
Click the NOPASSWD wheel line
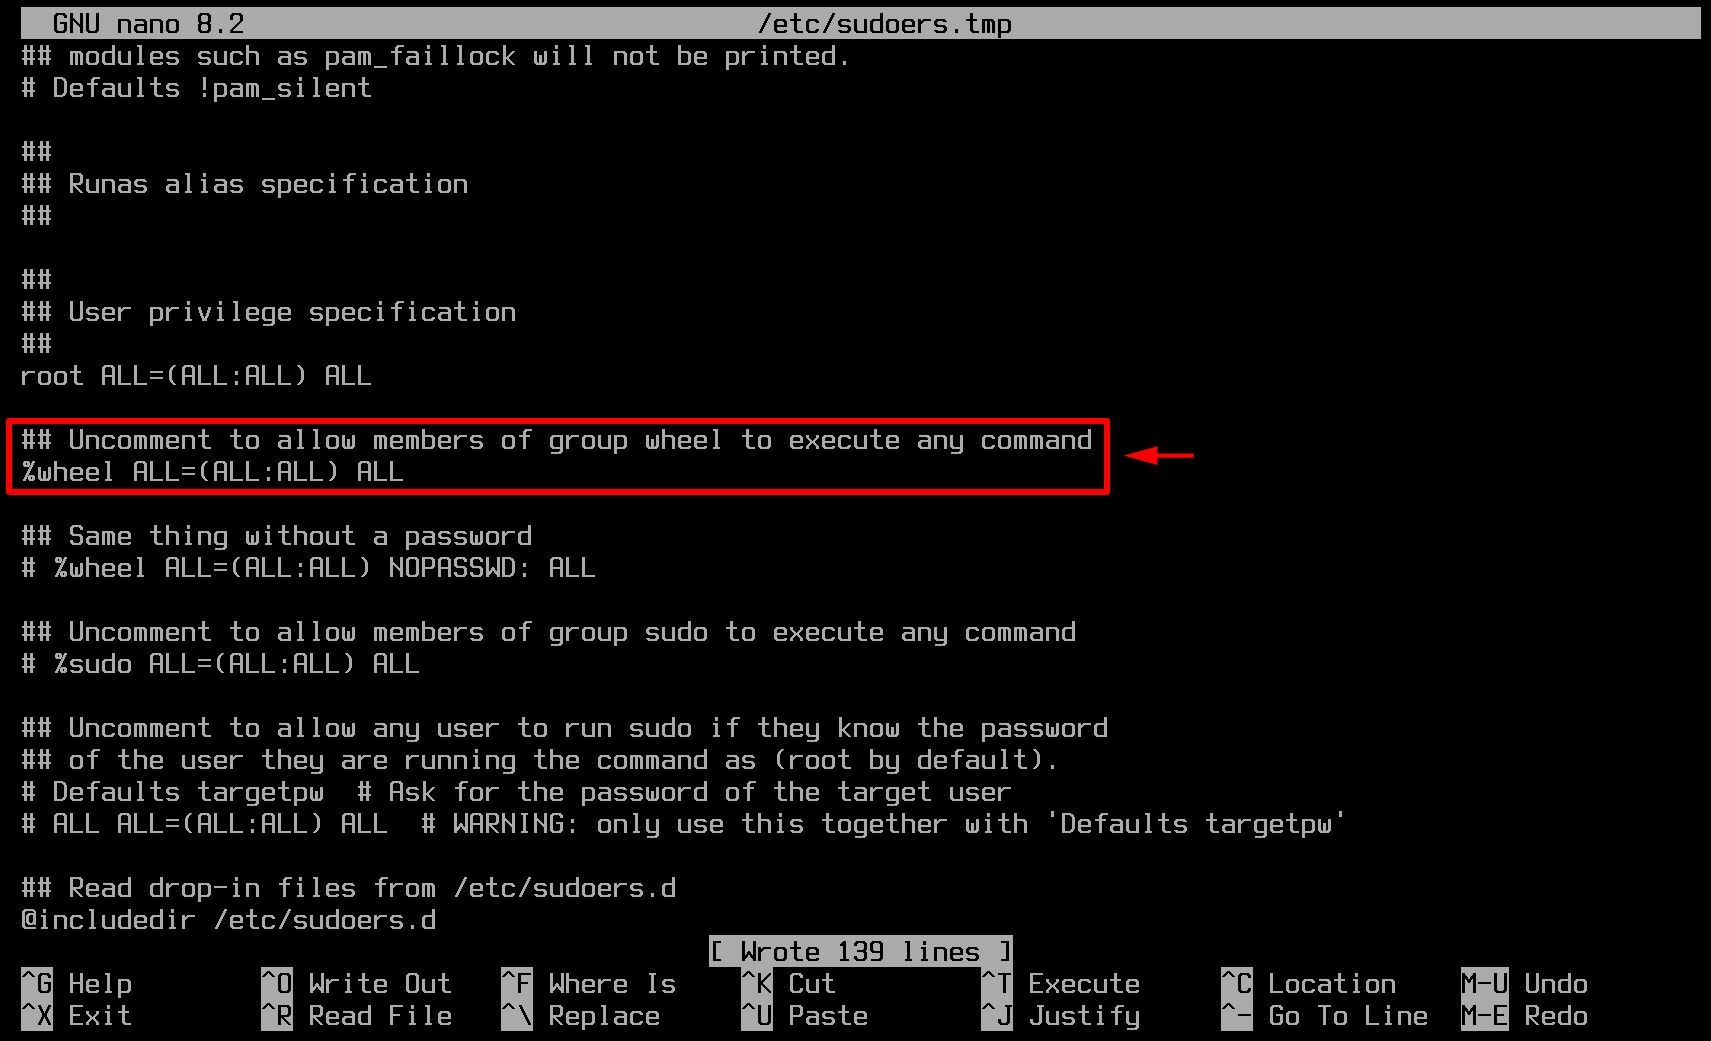coord(309,568)
